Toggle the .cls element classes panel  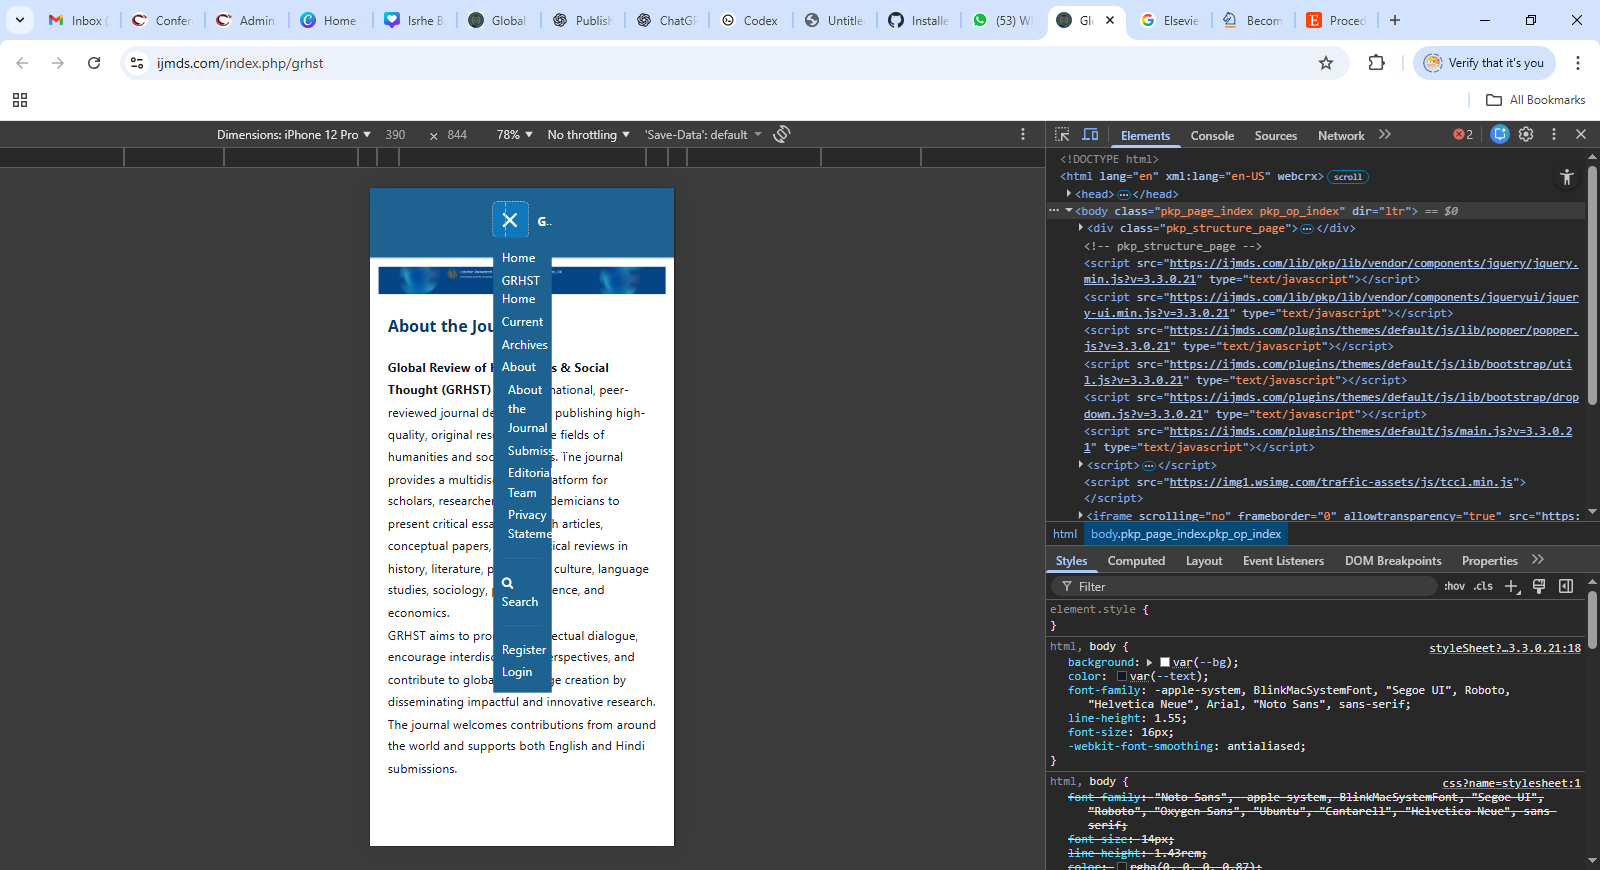tap(1483, 587)
